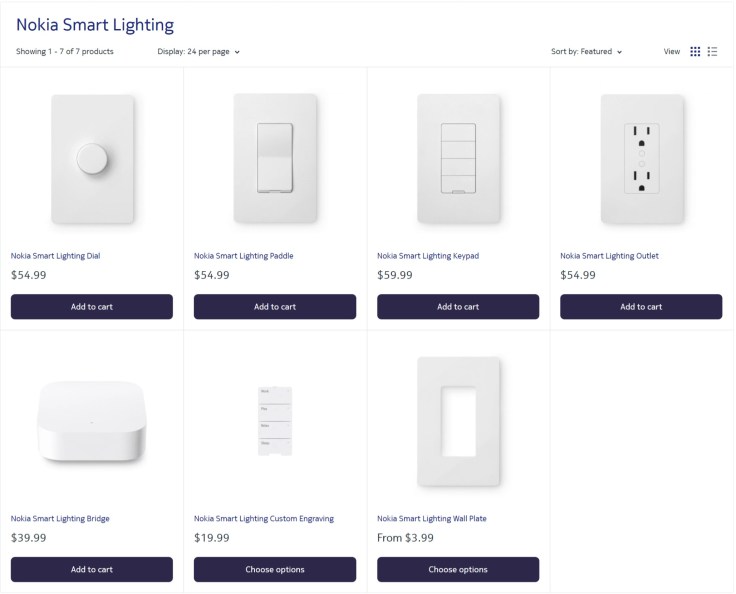Open Nokia Smart Lighting Custom Engraving link
This screenshot has height=594, width=736.
pos(264,519)
